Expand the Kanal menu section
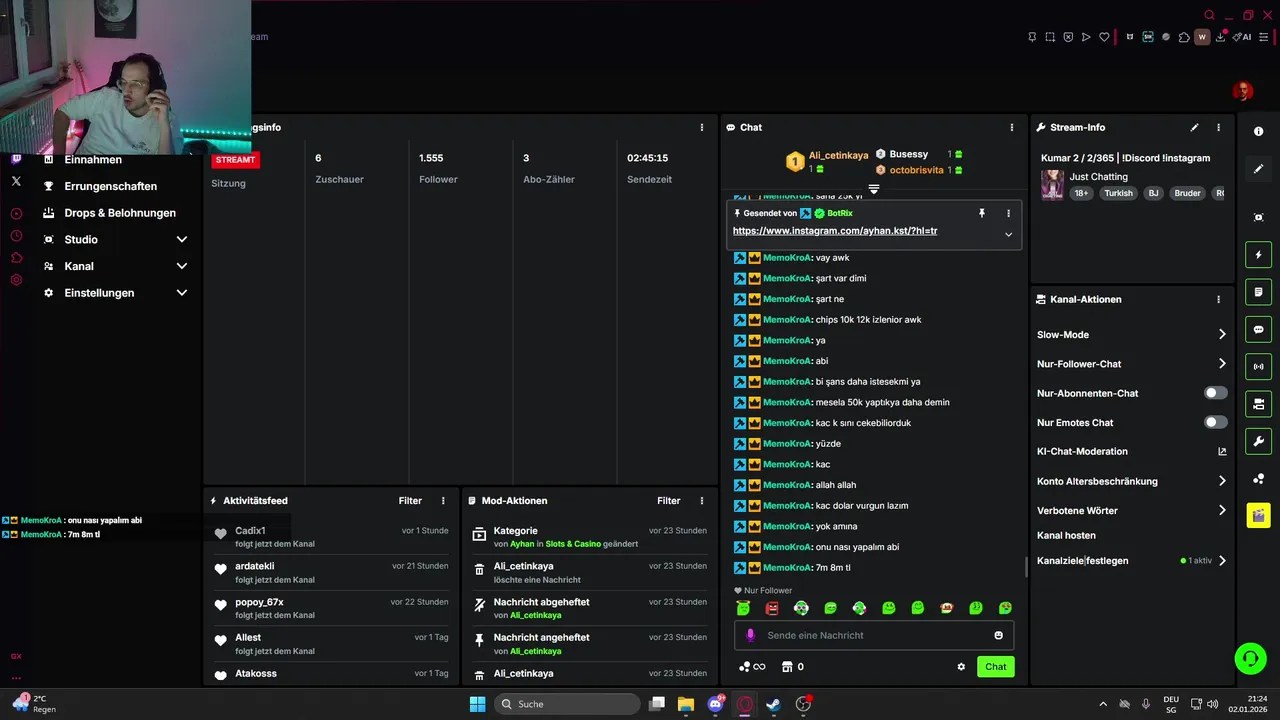 [x=182, y=266]
